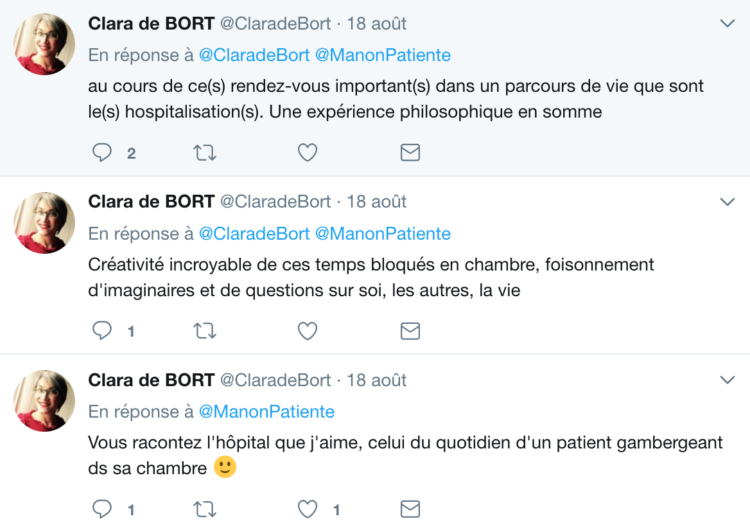The width and height of the screenshot is (750, 532).
Task: Like the tweet ending 'philosophique en somme'
Action: pos(308,153)
